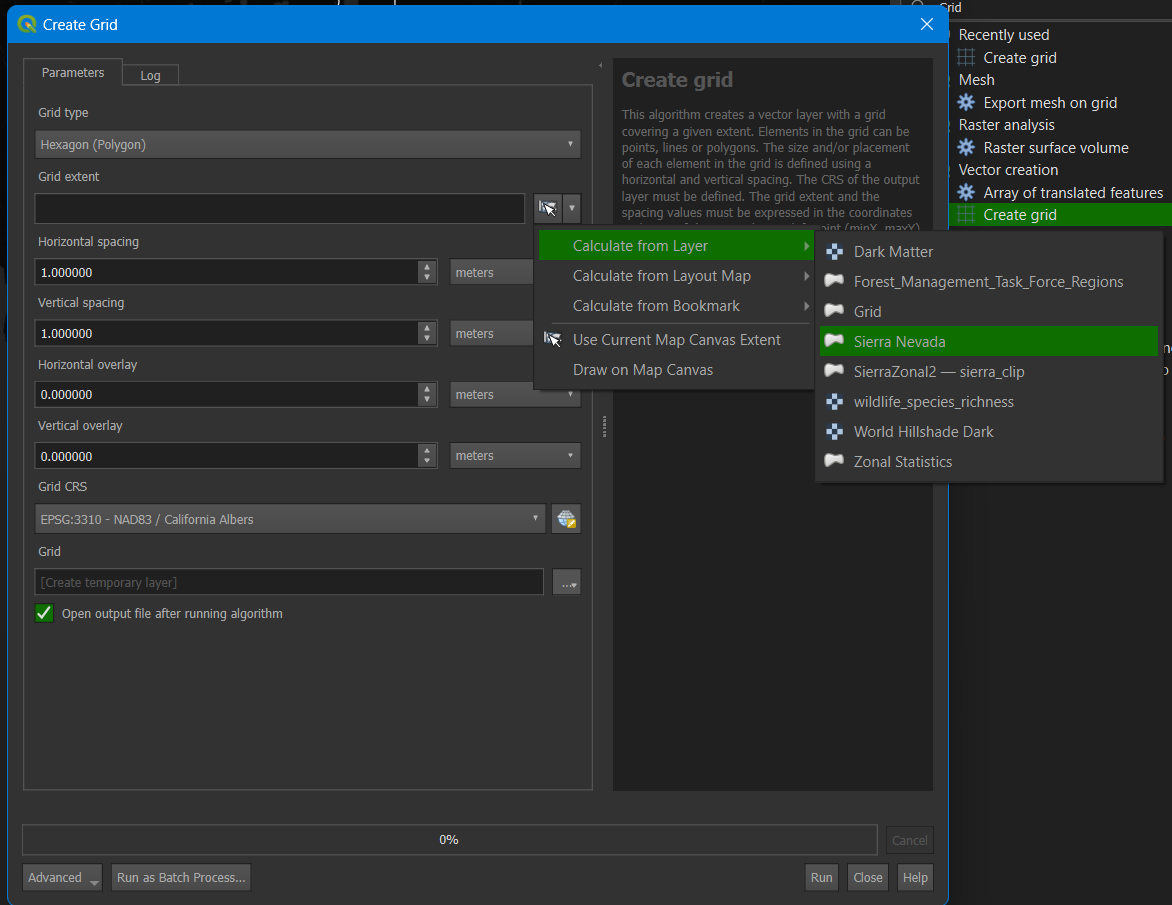Select the wildlife_species_richness raster layer
This screenshot has width=1172, height=905.
coord(932,401)
